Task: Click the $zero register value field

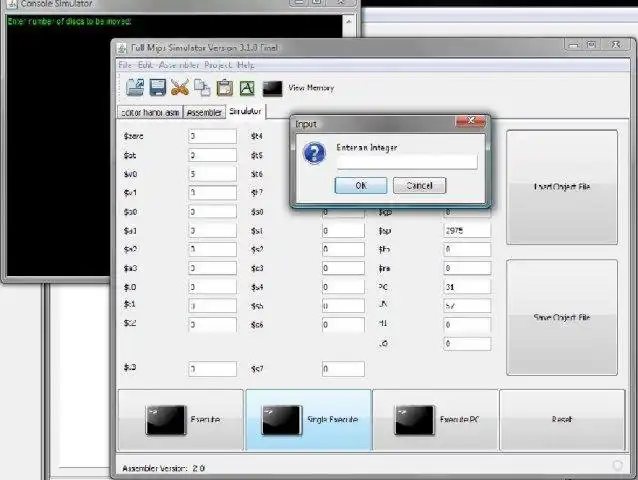Action: click(212, 136)
